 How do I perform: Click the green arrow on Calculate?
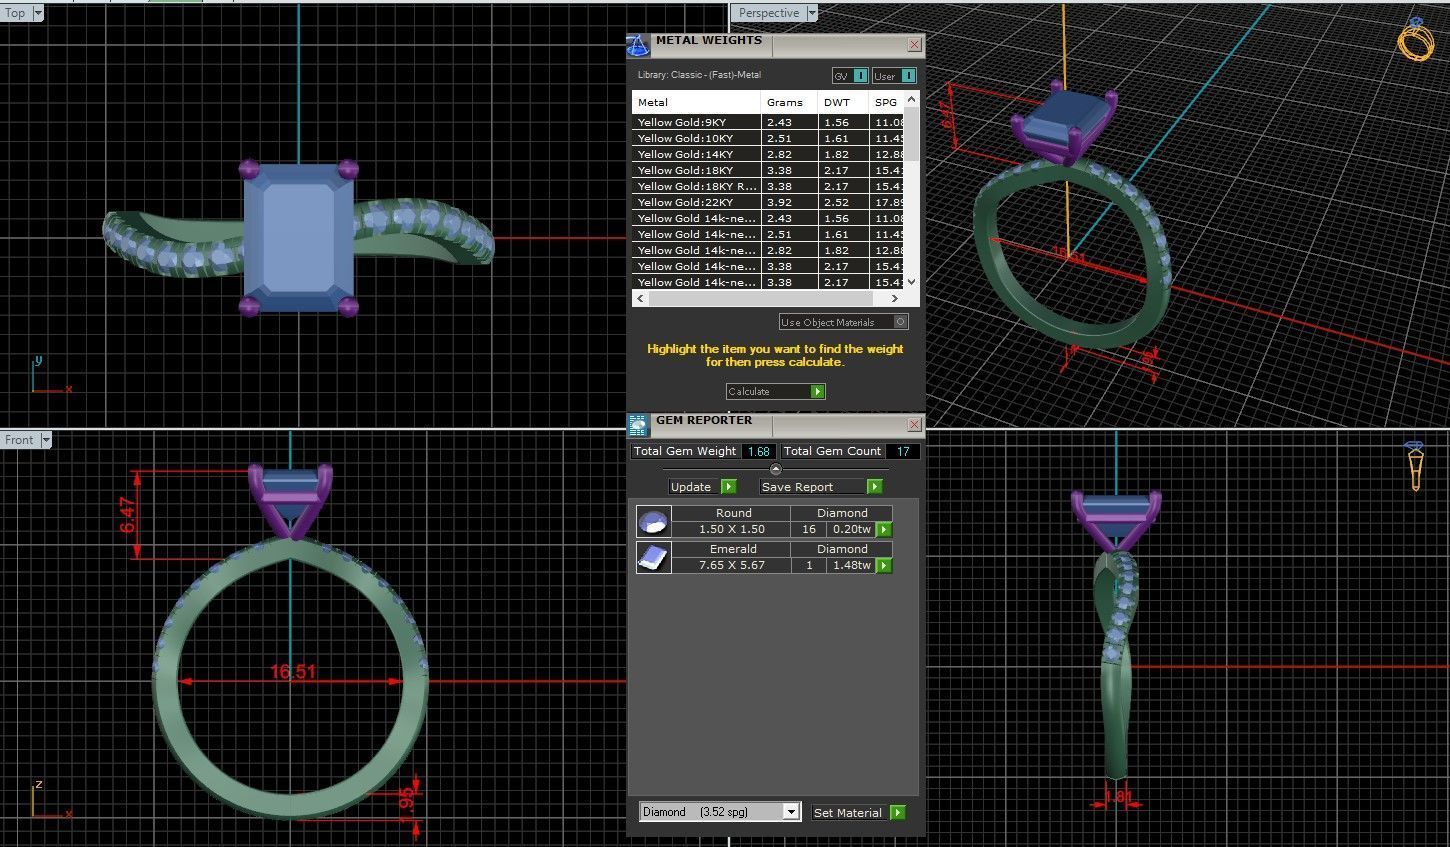coord(818,392)
